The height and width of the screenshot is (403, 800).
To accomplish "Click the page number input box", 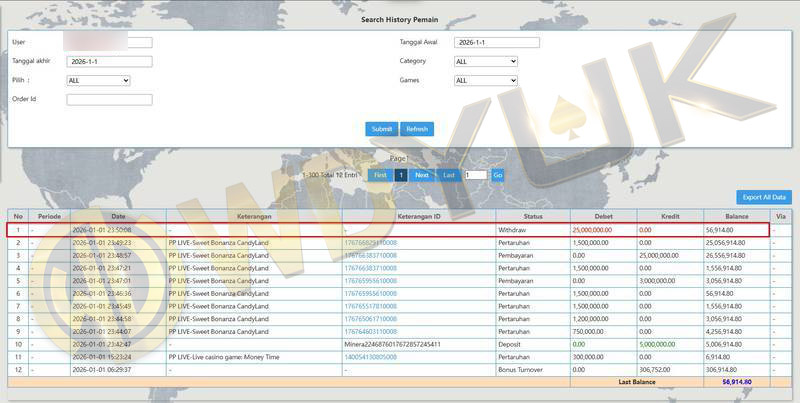I will pyautogui.click(x=475, y=175).
